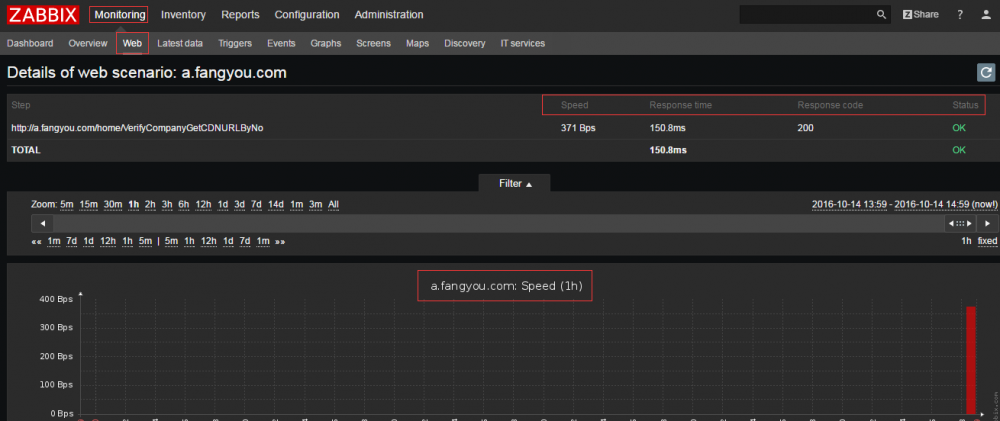The image size is (1000, 421).
Task: Set zoom to 2h
Action: [x=150, y=205]
